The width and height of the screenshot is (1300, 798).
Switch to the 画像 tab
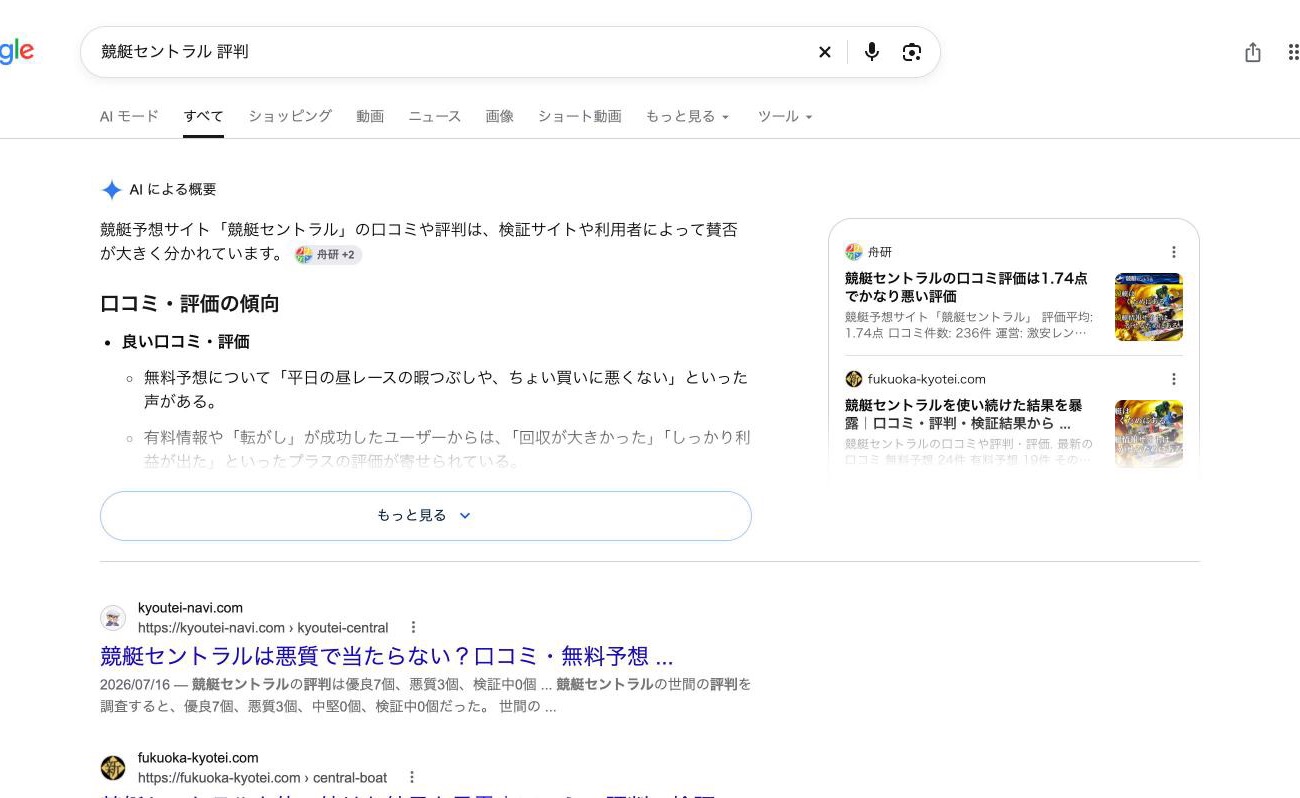pyautogui.click(x=499, y=116)
